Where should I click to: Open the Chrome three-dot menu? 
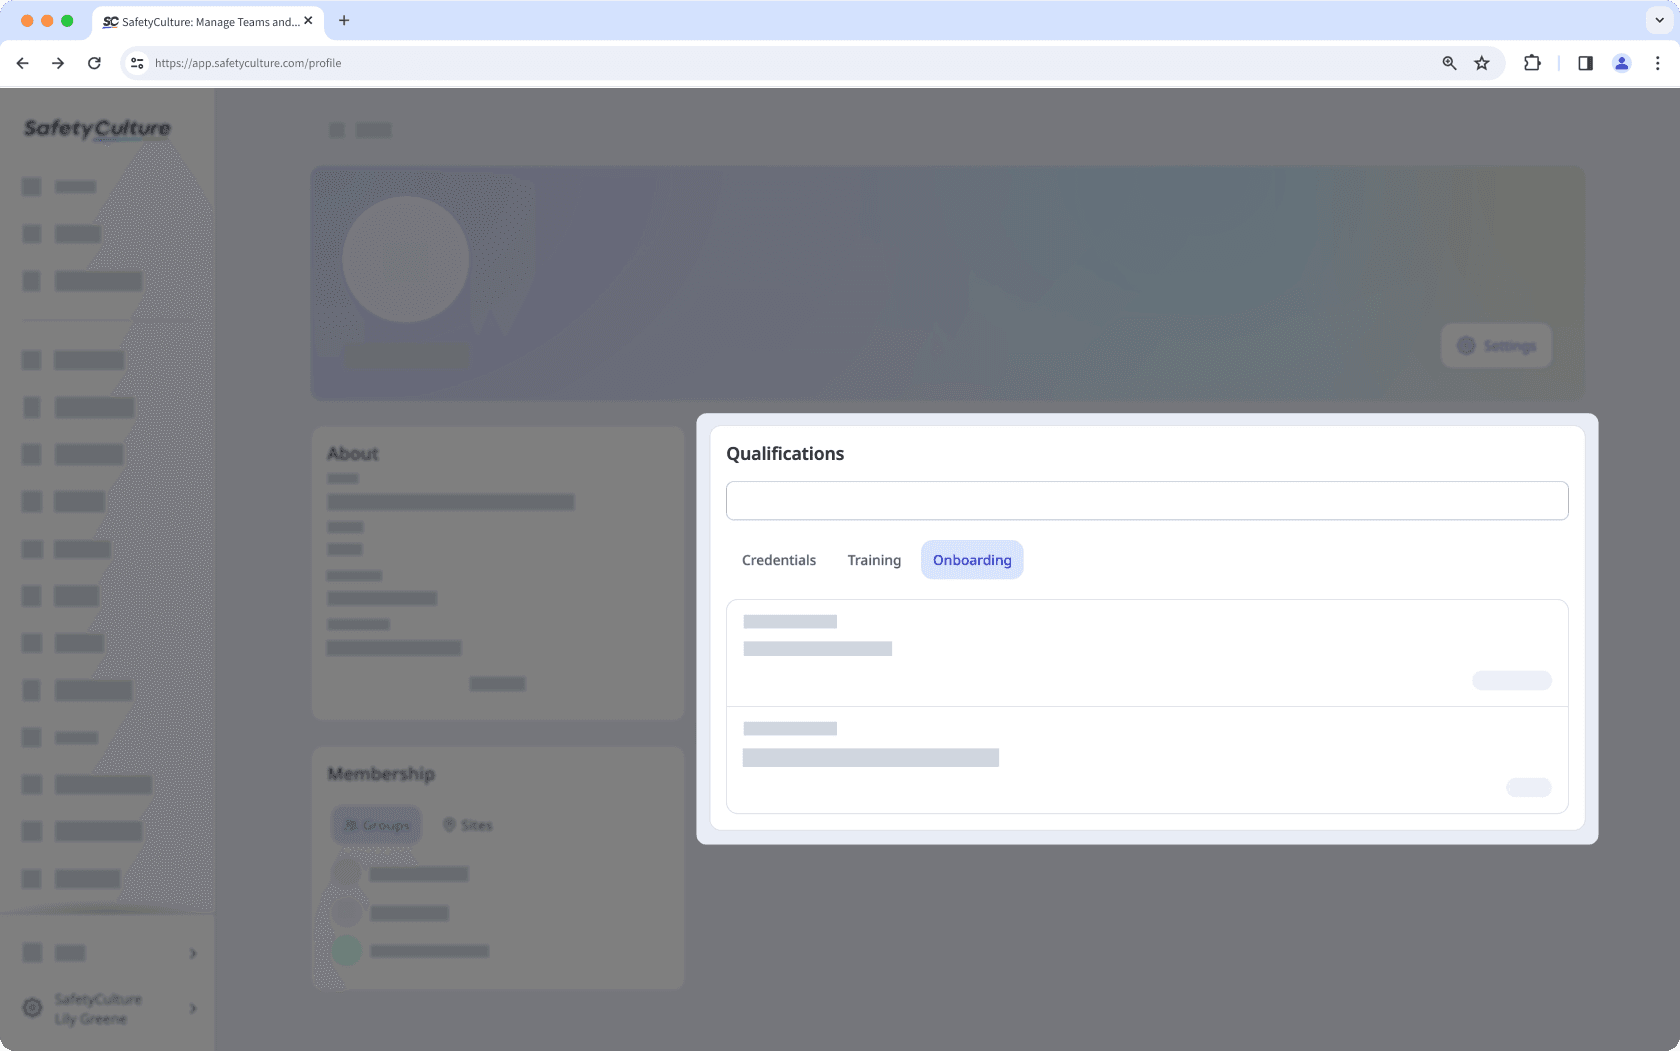click(1657, 63)
